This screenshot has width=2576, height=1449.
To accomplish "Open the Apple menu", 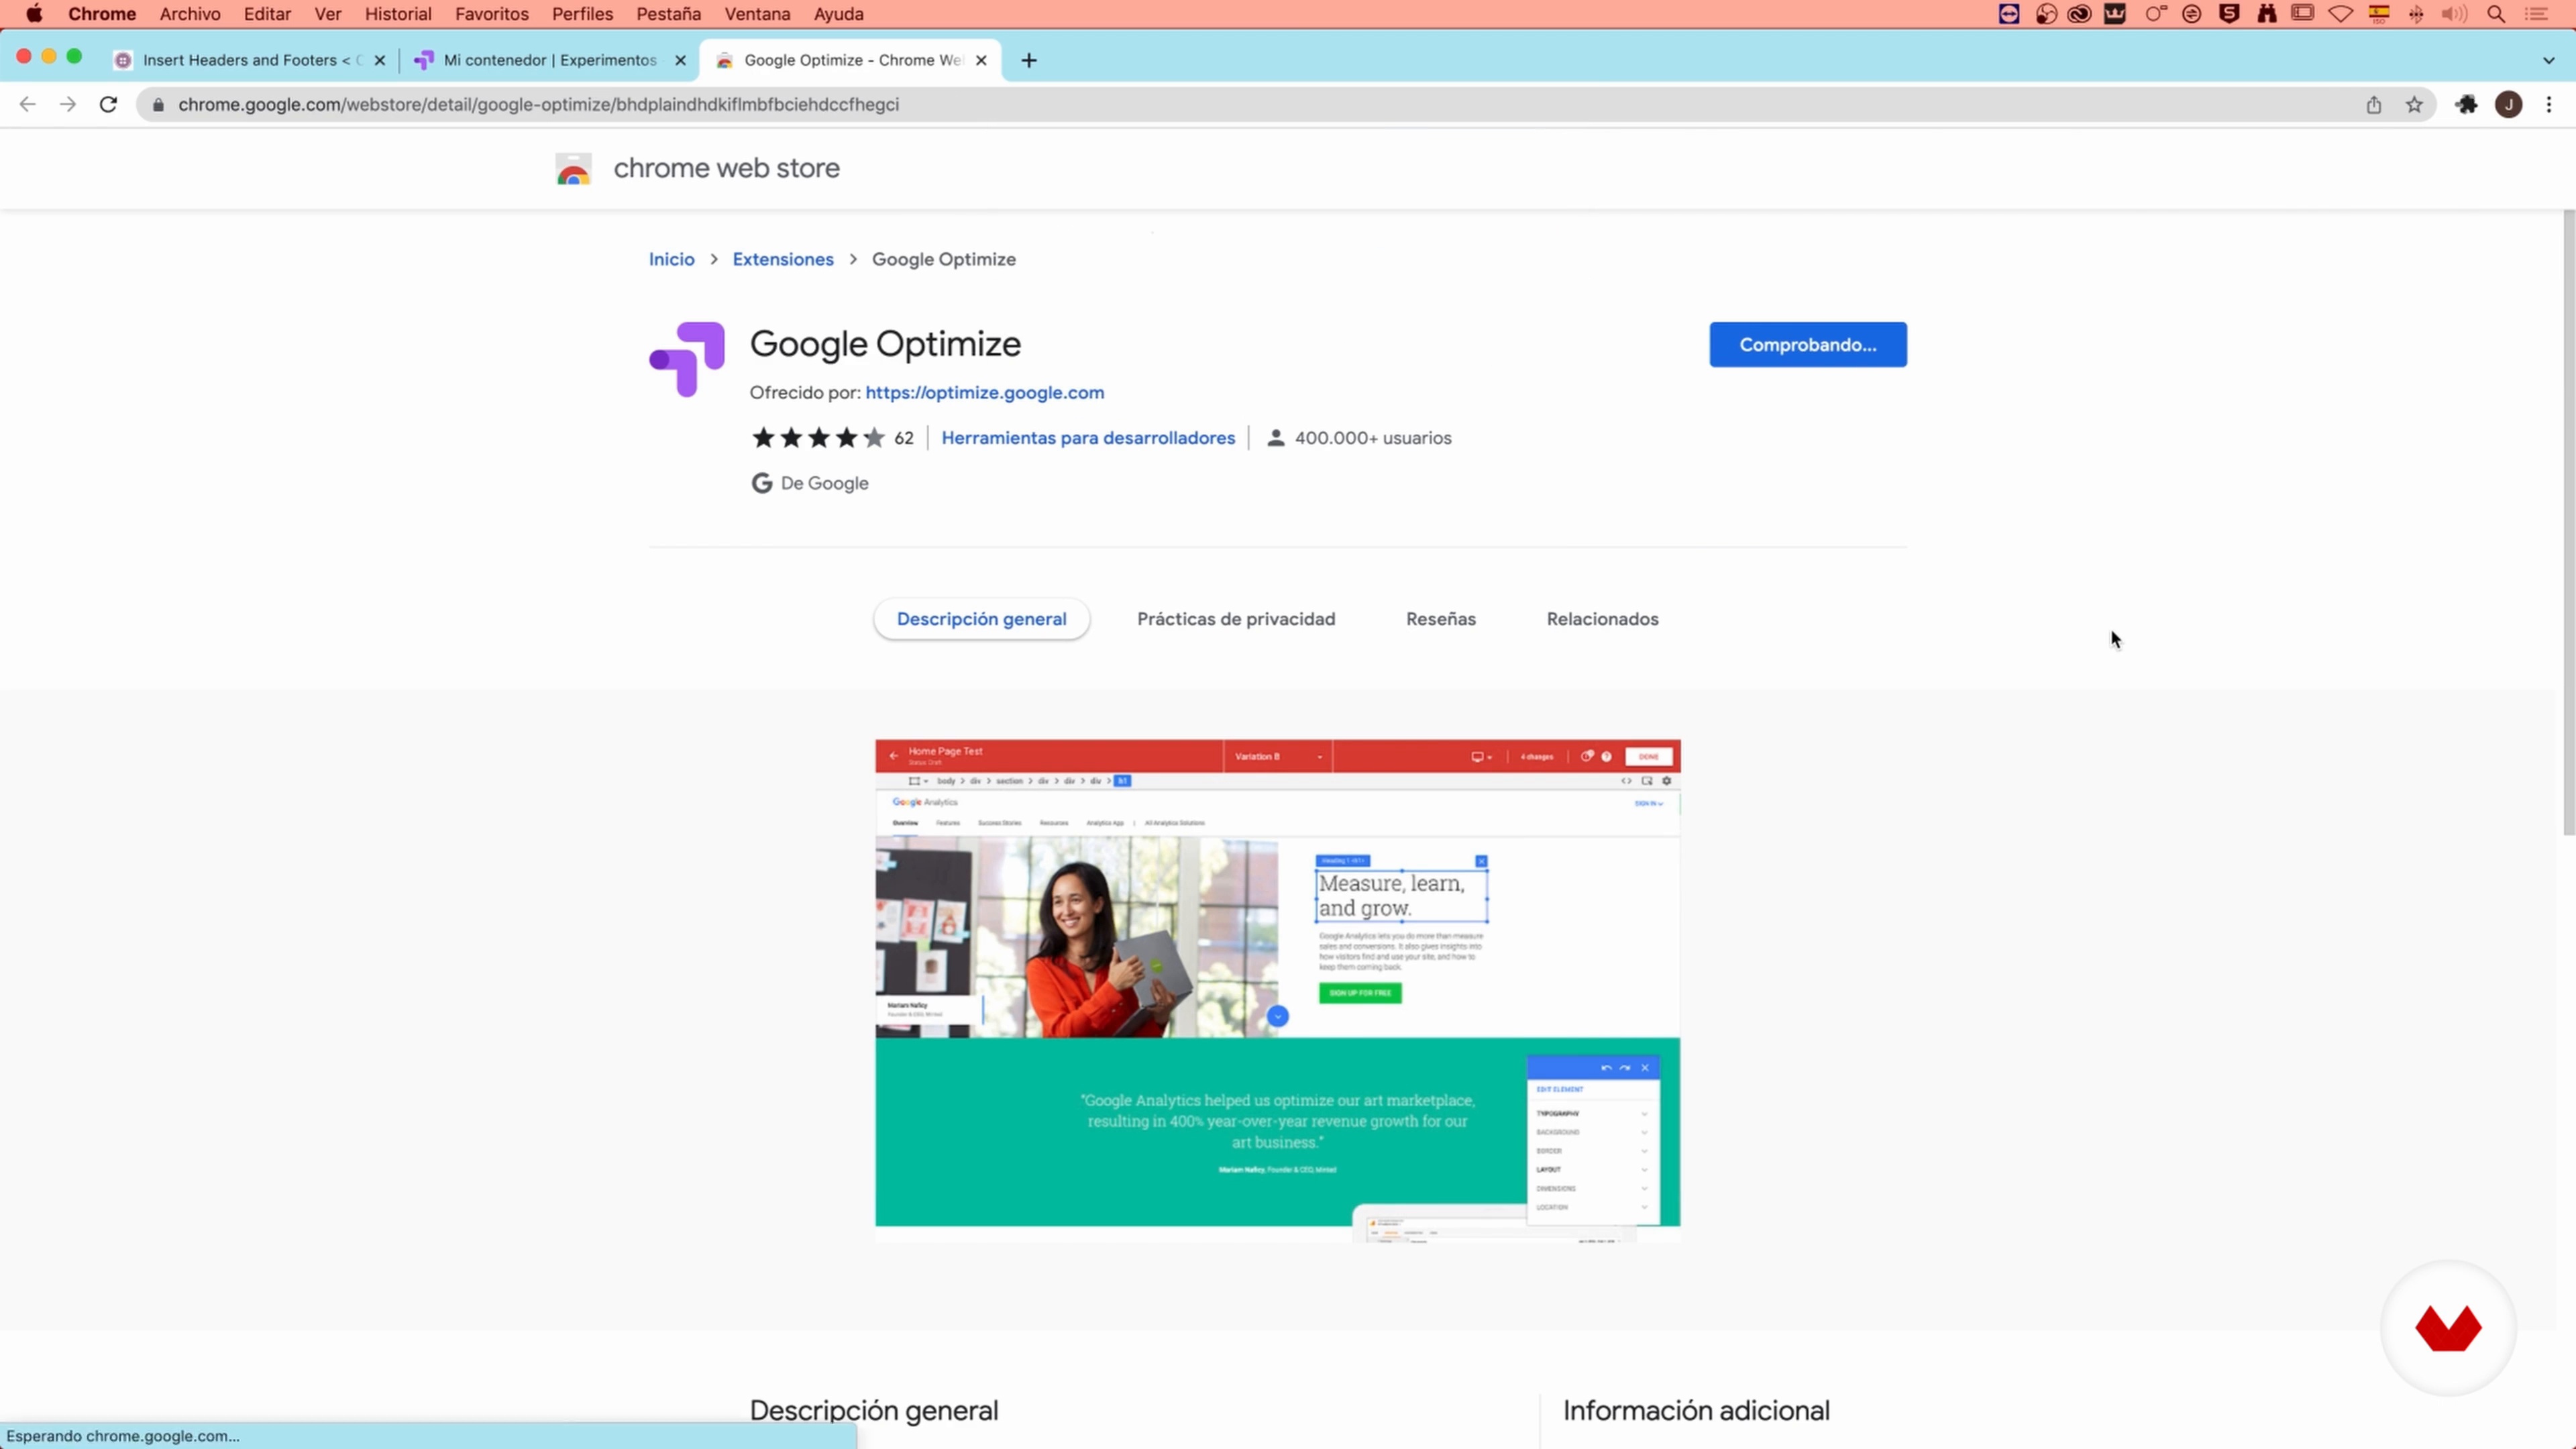I will click(x=34, y=14).
